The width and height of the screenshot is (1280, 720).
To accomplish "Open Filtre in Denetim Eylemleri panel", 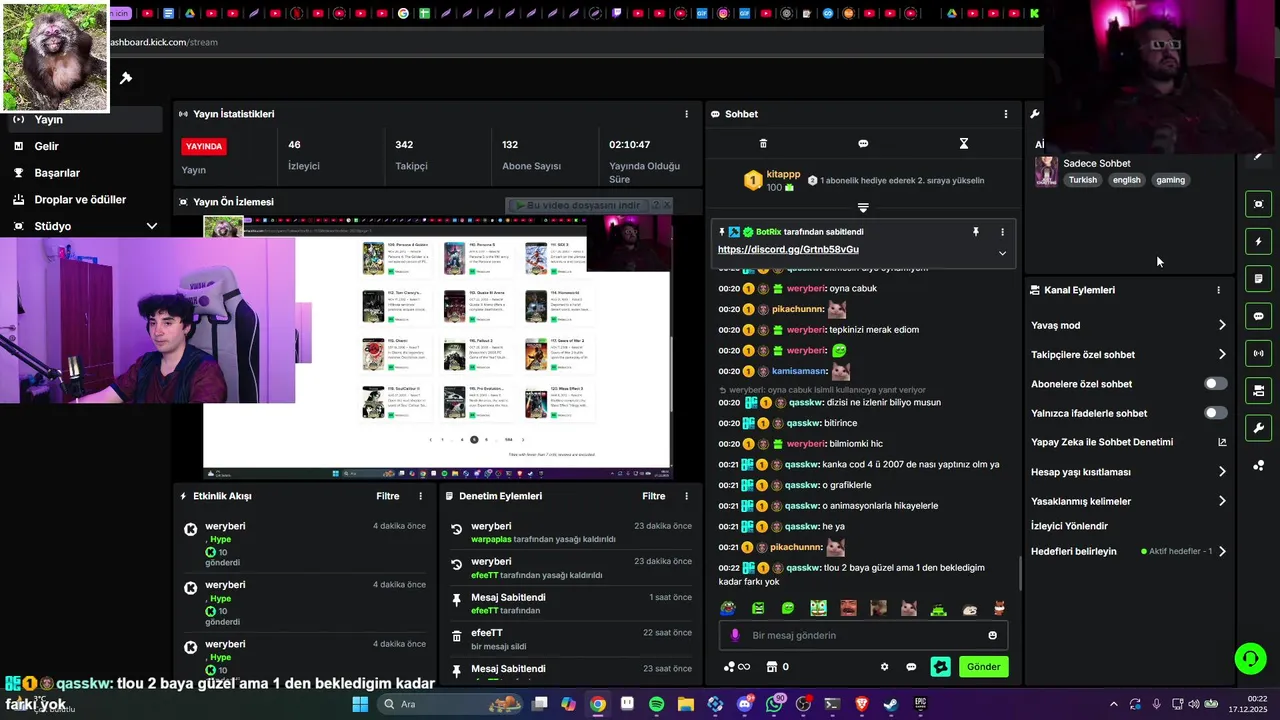I will (654, 496).
